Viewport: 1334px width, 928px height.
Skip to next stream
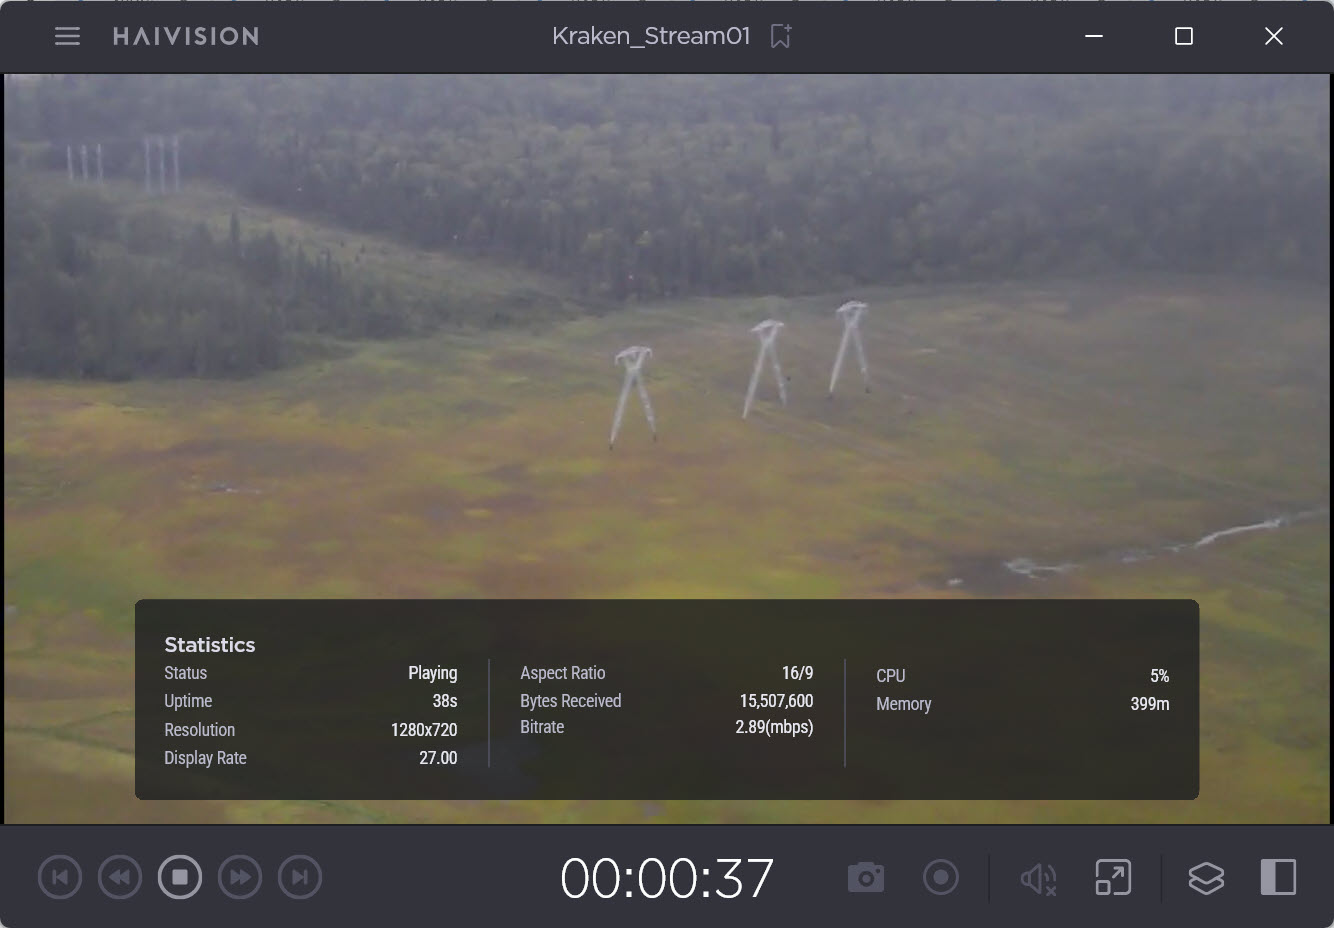click(x=300, y=878)
